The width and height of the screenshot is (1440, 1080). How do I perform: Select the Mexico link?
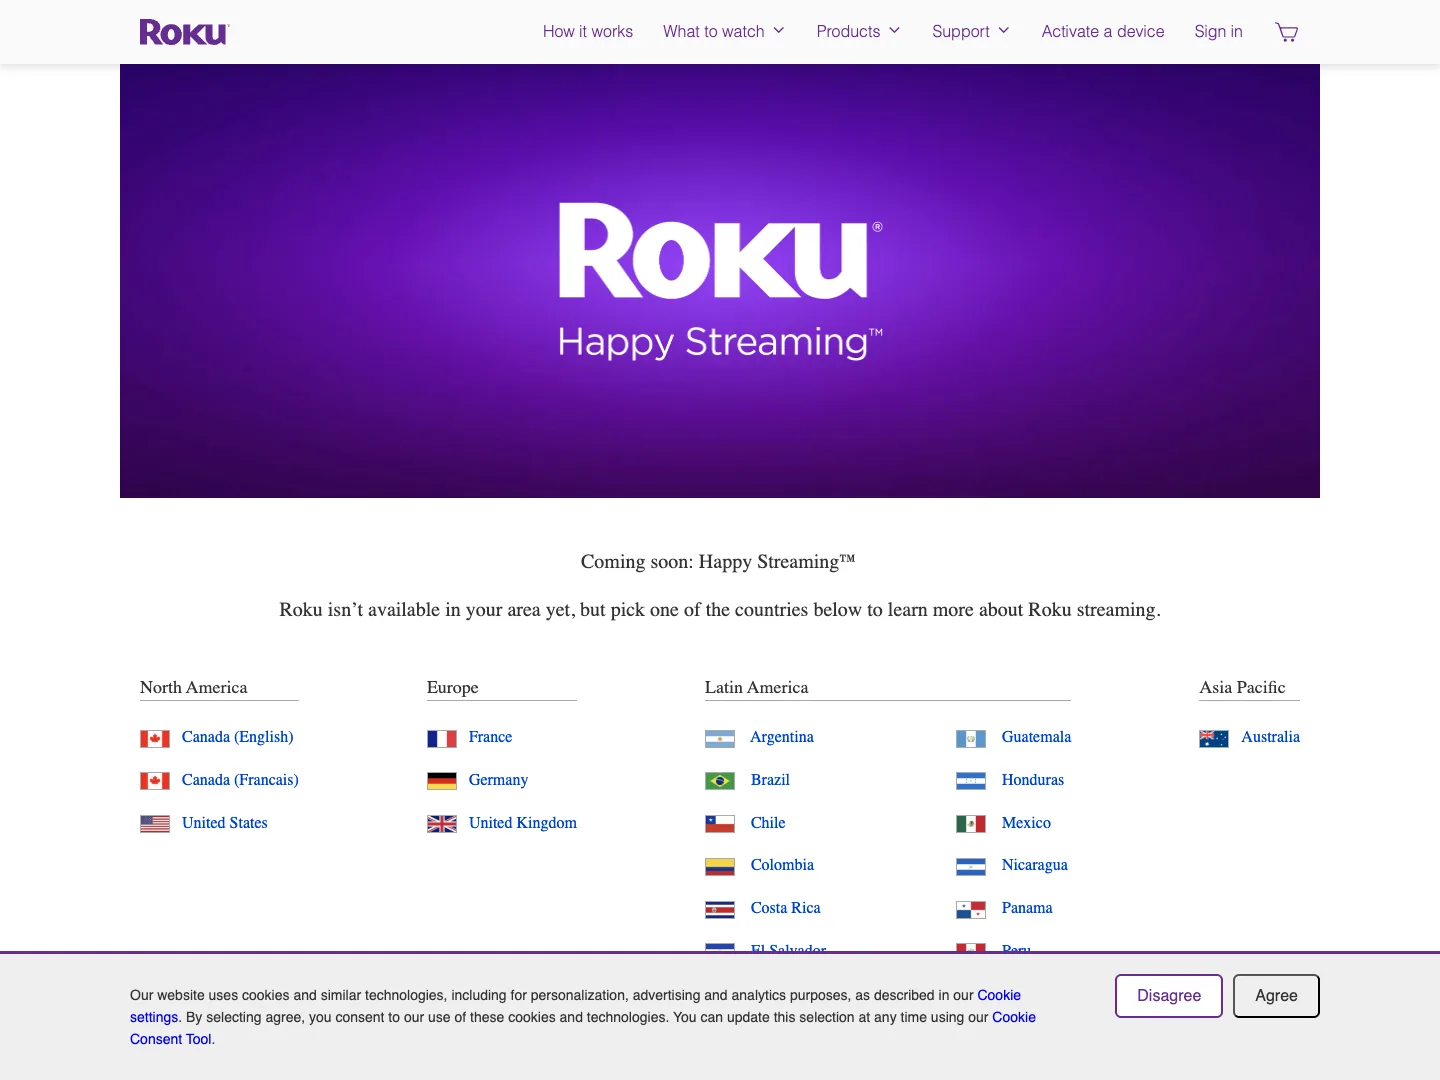pos(1026,823)
